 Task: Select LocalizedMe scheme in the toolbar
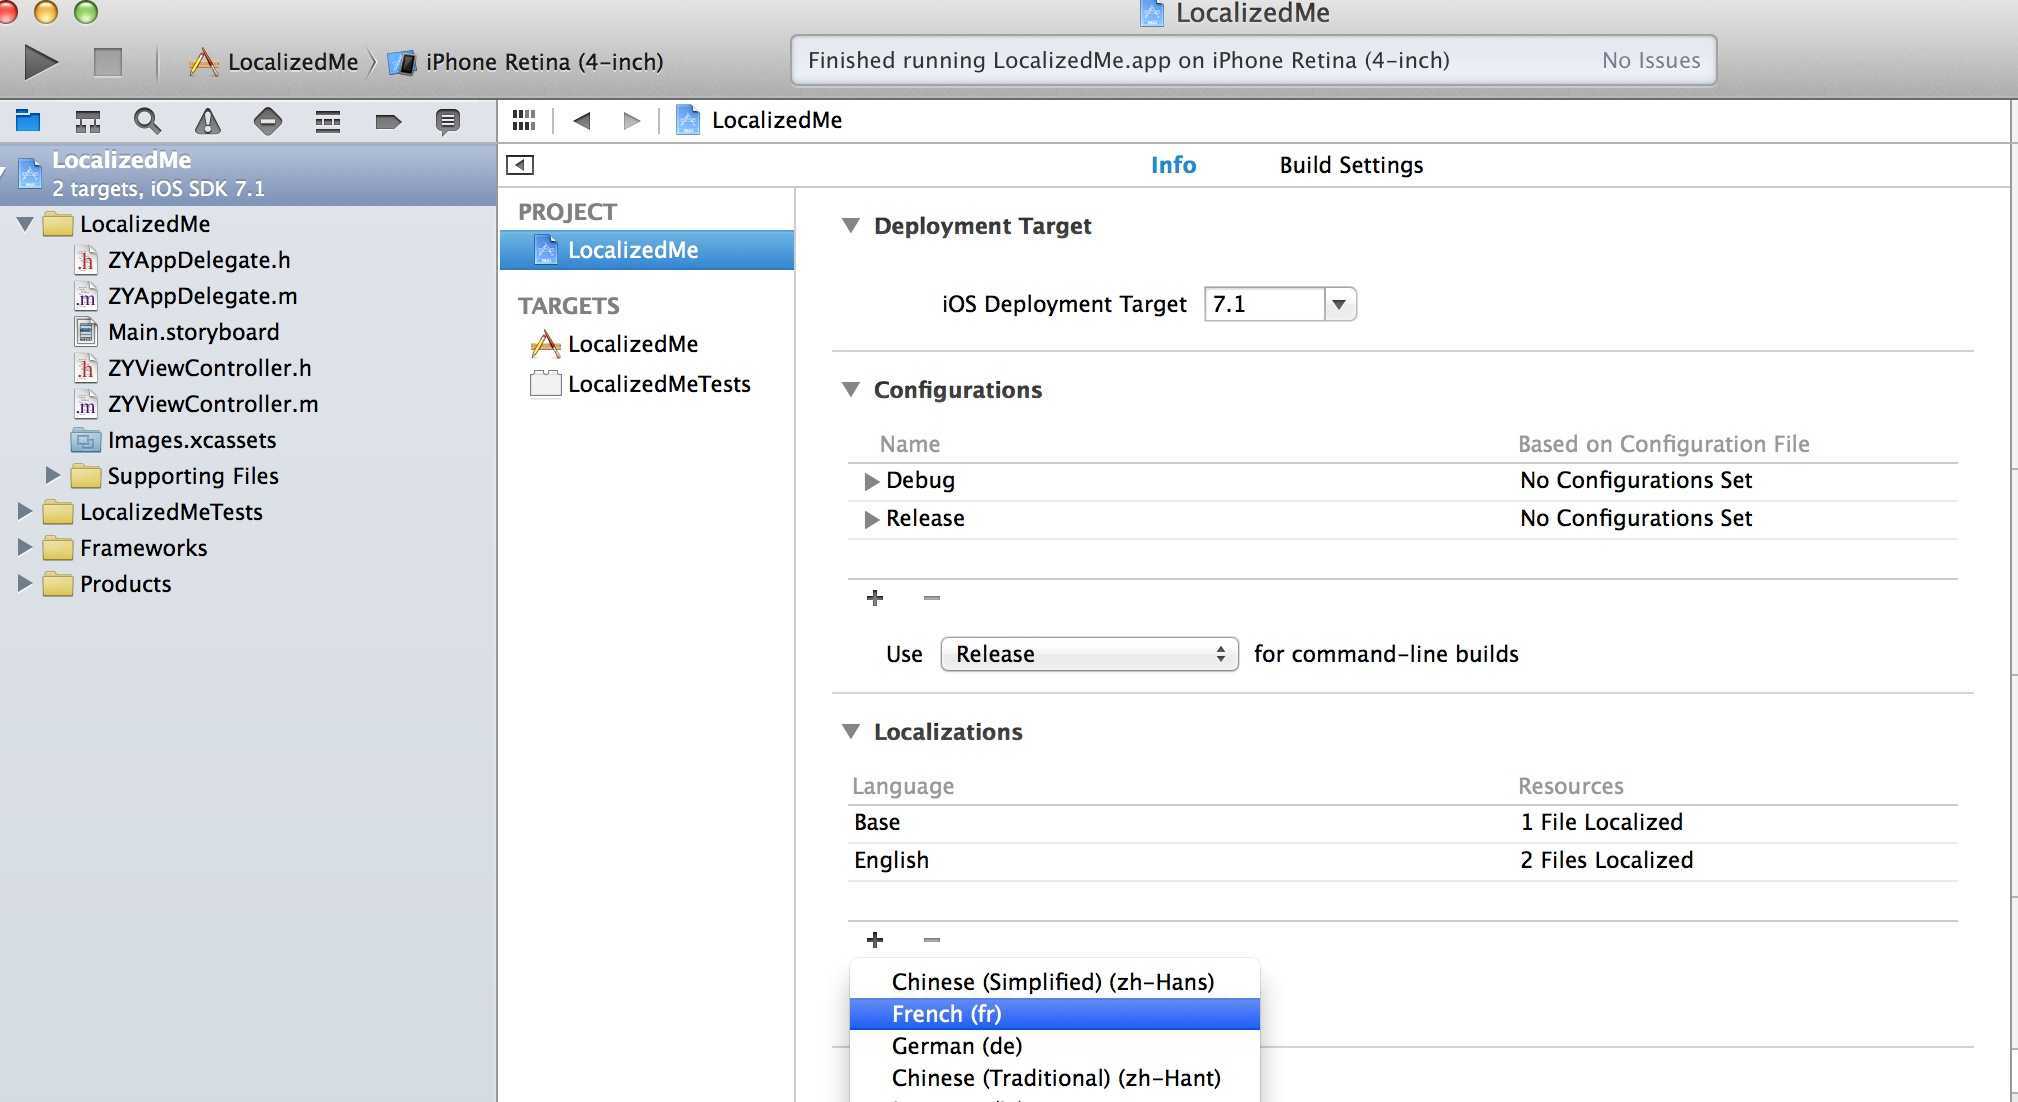[273, 62]
